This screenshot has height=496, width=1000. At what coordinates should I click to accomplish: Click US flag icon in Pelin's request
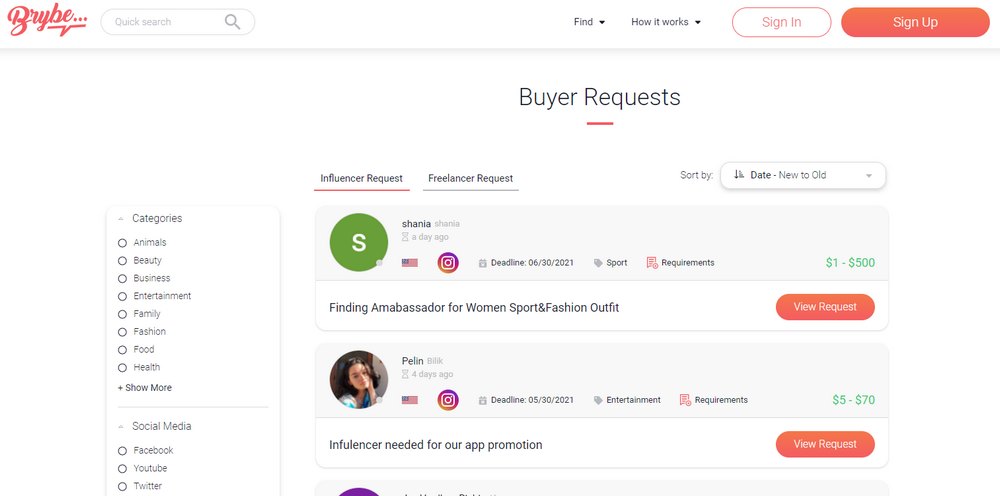click(409, 400)
